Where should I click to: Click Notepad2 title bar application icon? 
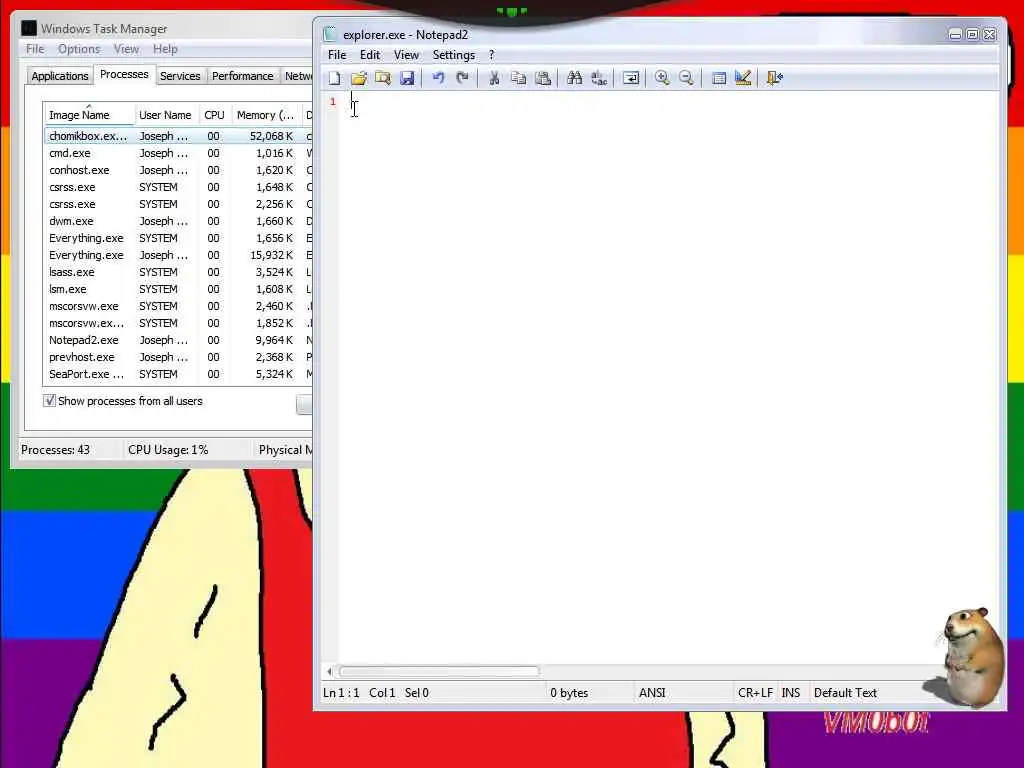330,35
